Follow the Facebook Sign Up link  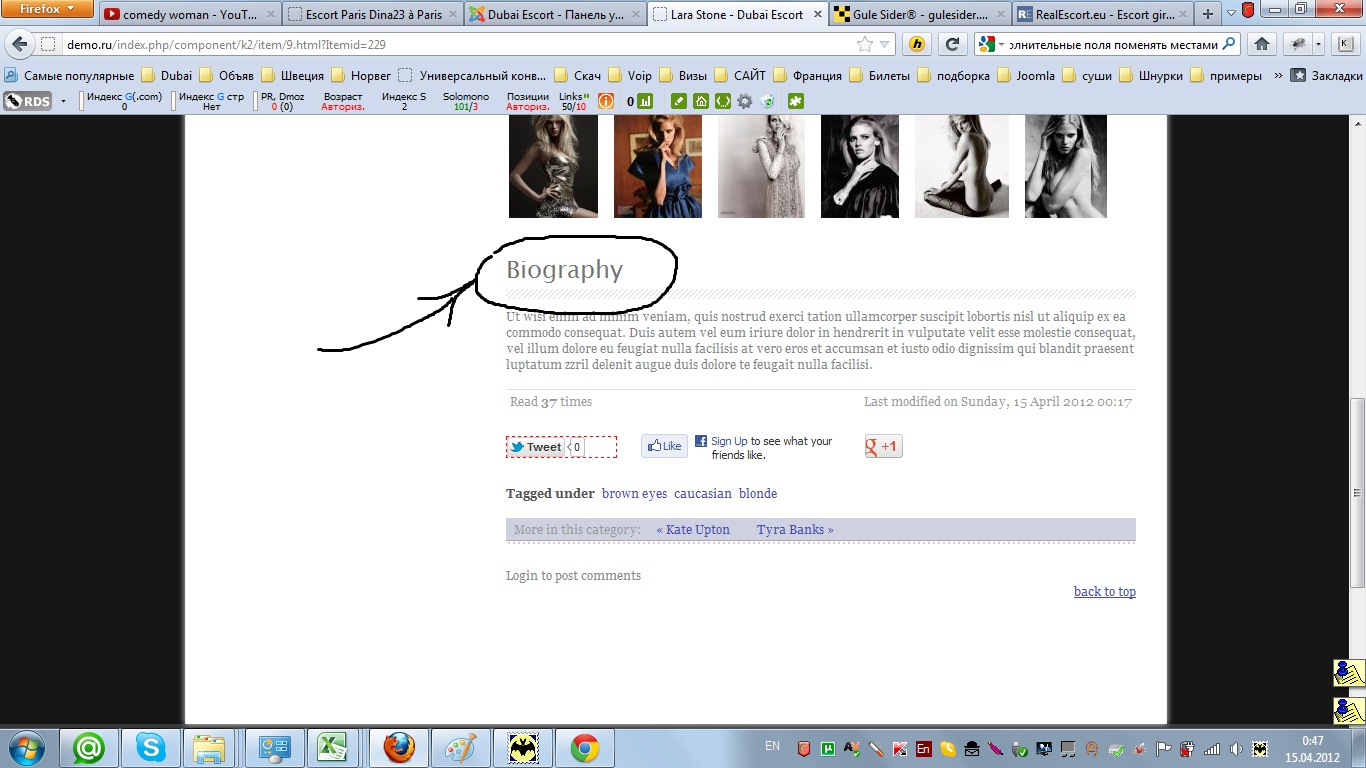[729, 441]
